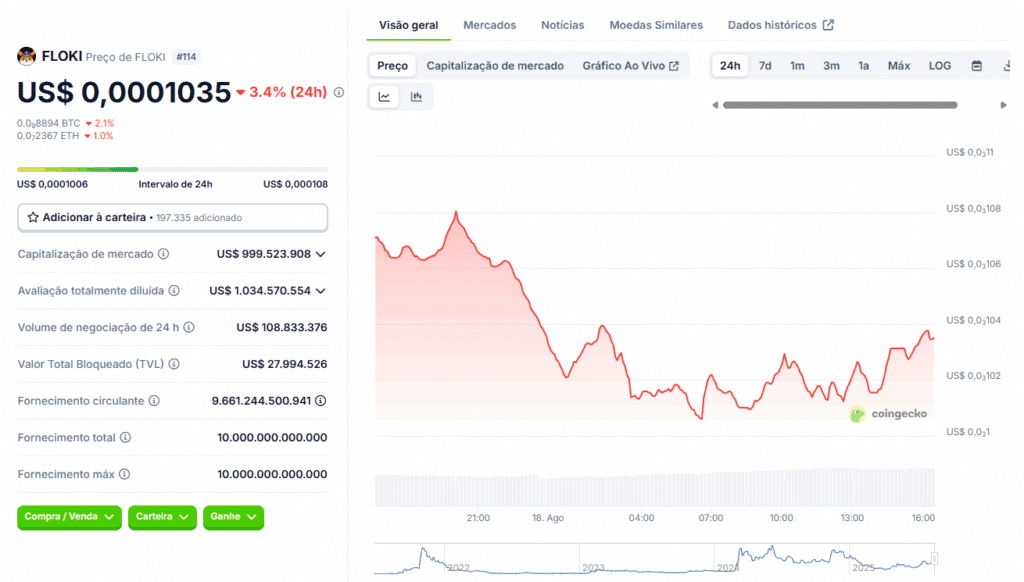Click the Intervalo de 24h label
This screenshot has height=582, width=1024.
point(175,184)
